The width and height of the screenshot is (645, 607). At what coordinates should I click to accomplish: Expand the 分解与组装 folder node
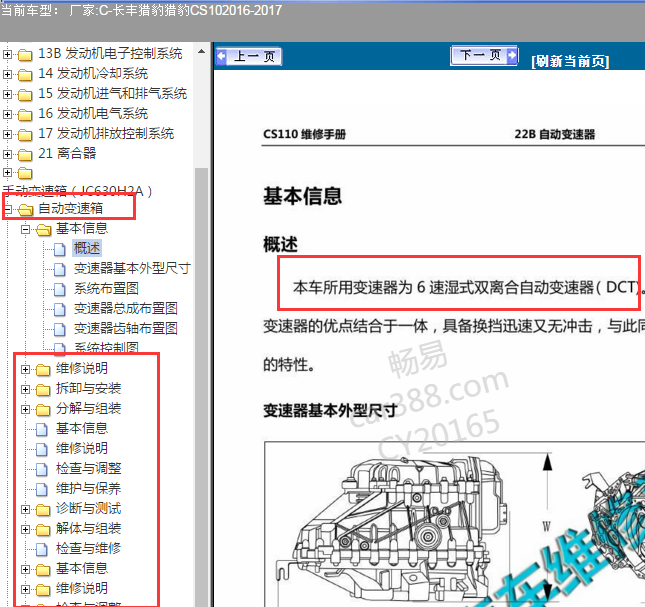pyautogui.click(x=26, y=409)
